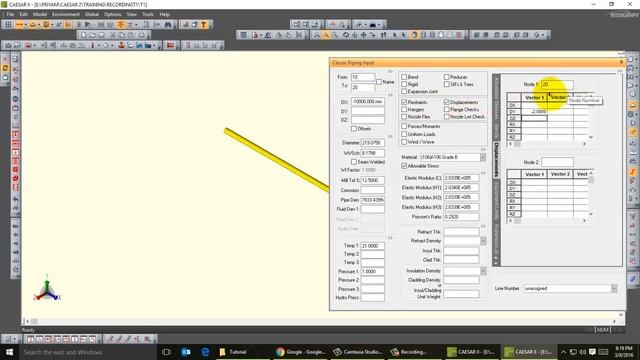This screenshot has height=360, width=640.
Task: Expand the >> arrow above the DX field
Action: coord(390,95)
